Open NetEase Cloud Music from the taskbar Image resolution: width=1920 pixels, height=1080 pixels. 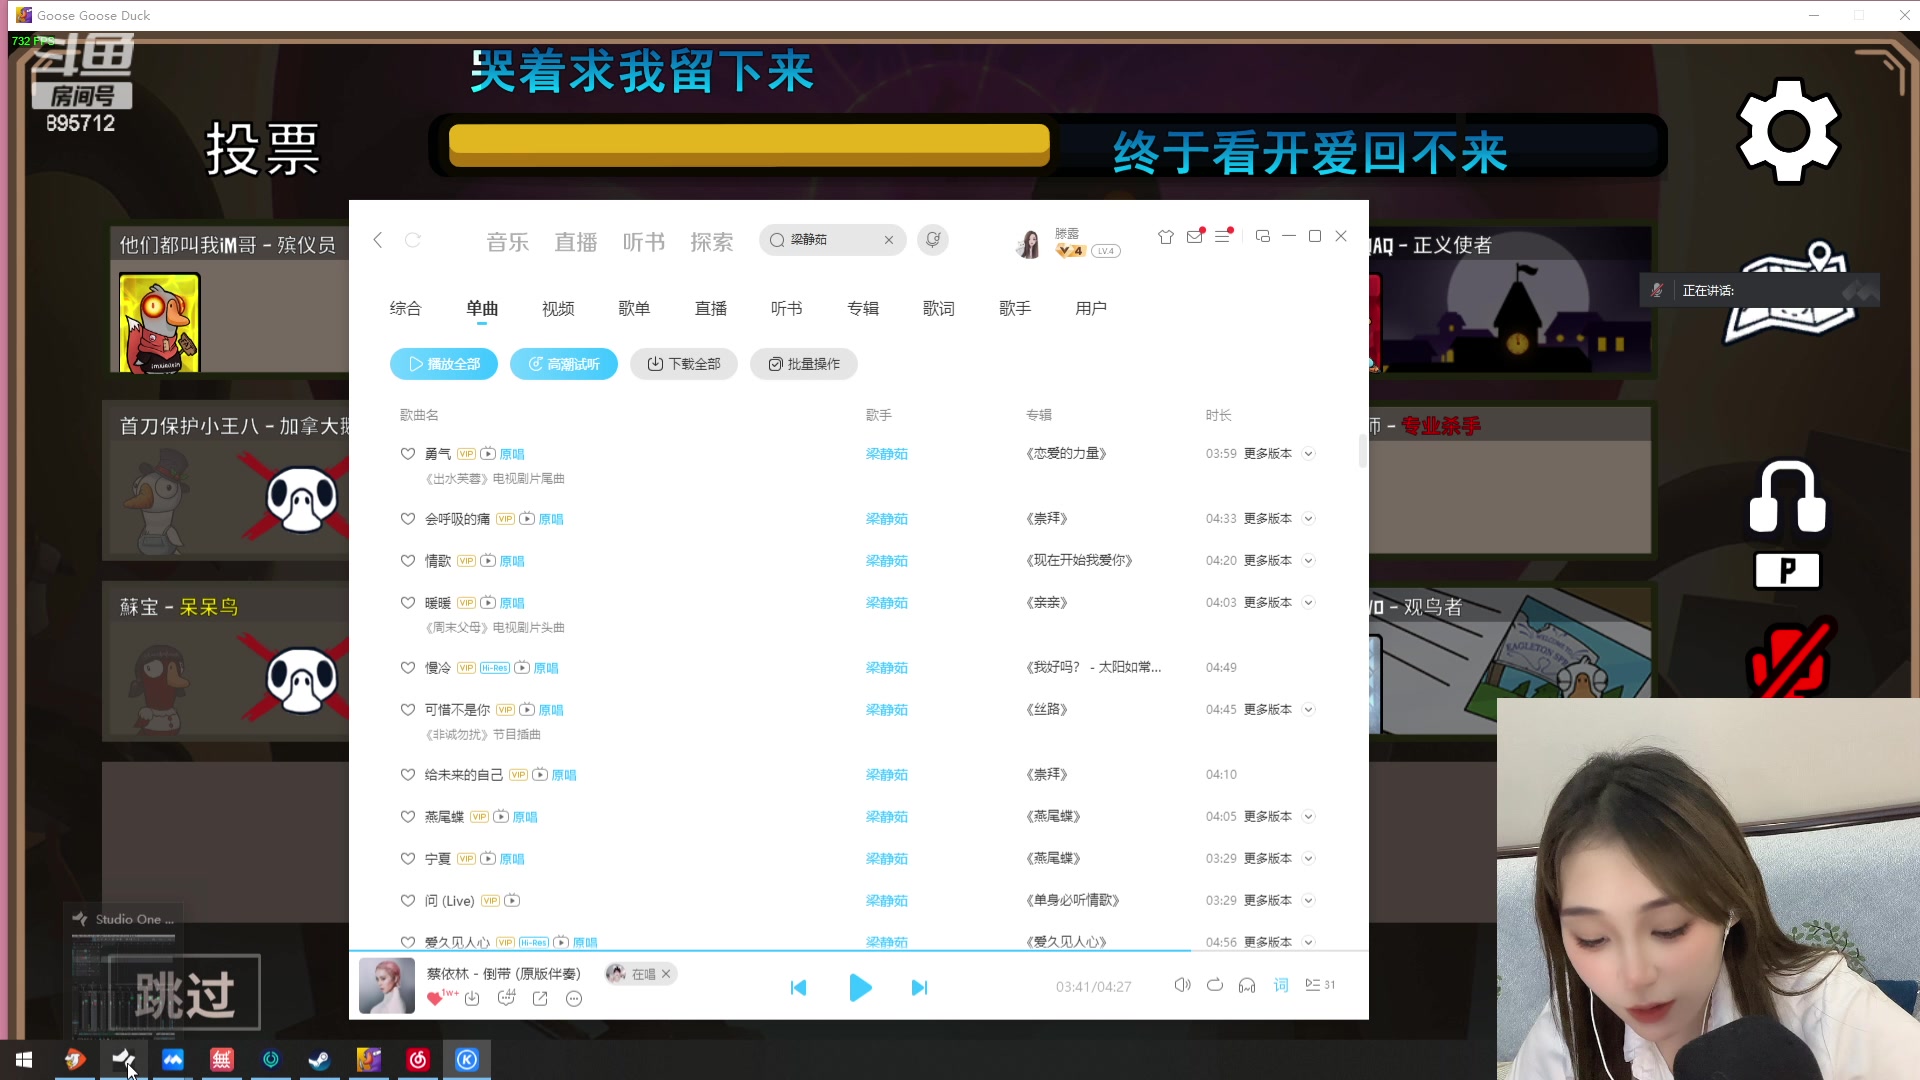[x=417, y=1060]
